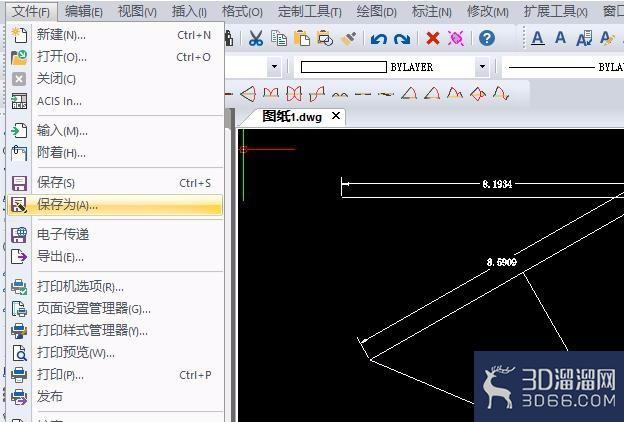624x422 pixels.
Task: Click the underlined A text style icon
Action: (x=538, y=39)
